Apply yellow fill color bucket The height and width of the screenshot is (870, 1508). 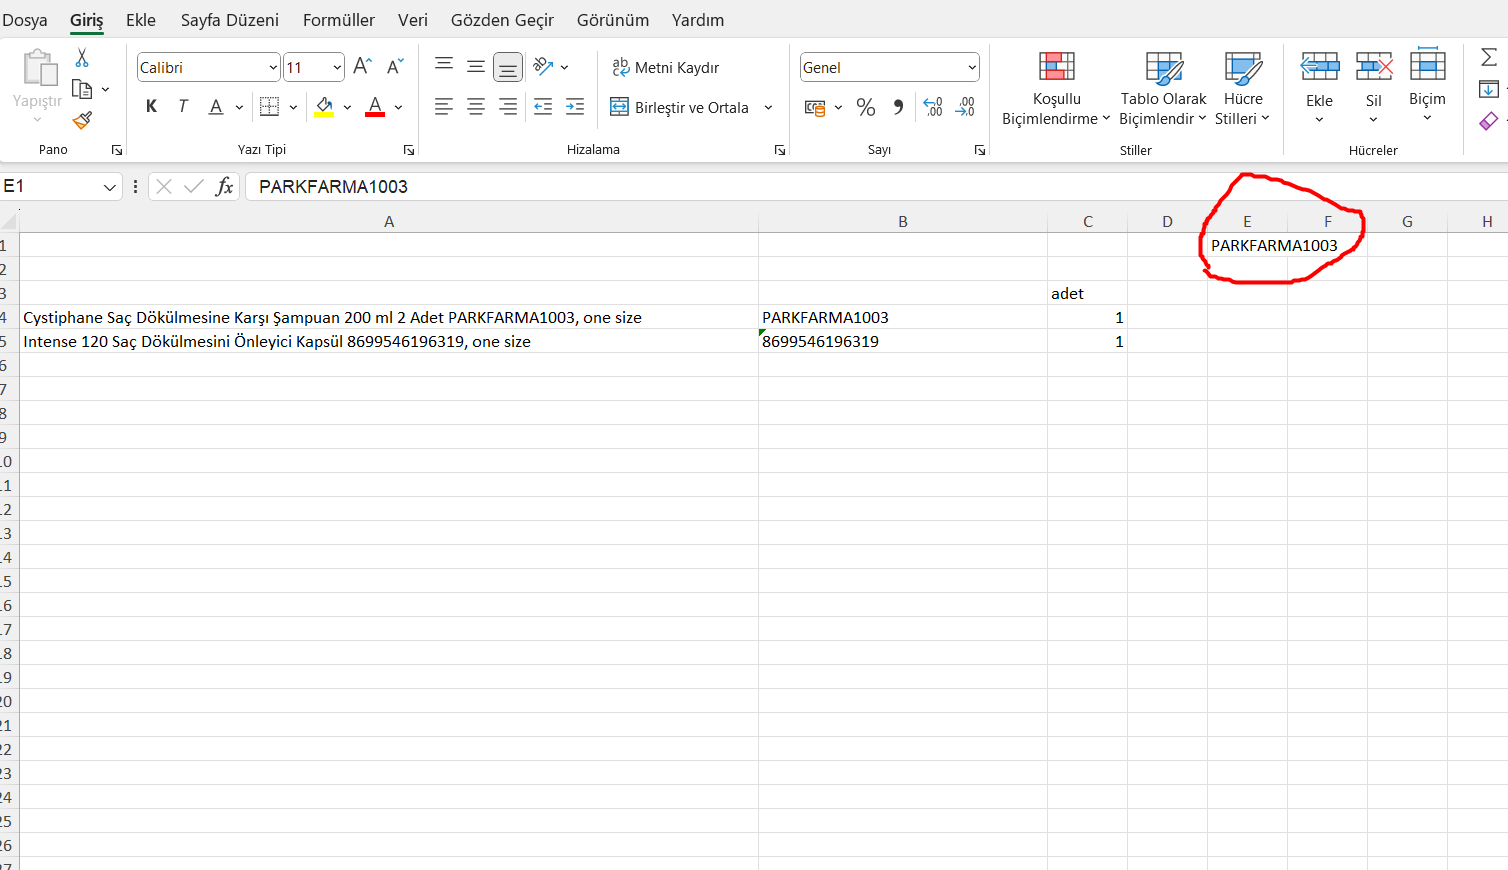pyautogui.click(x=324, y=106)
